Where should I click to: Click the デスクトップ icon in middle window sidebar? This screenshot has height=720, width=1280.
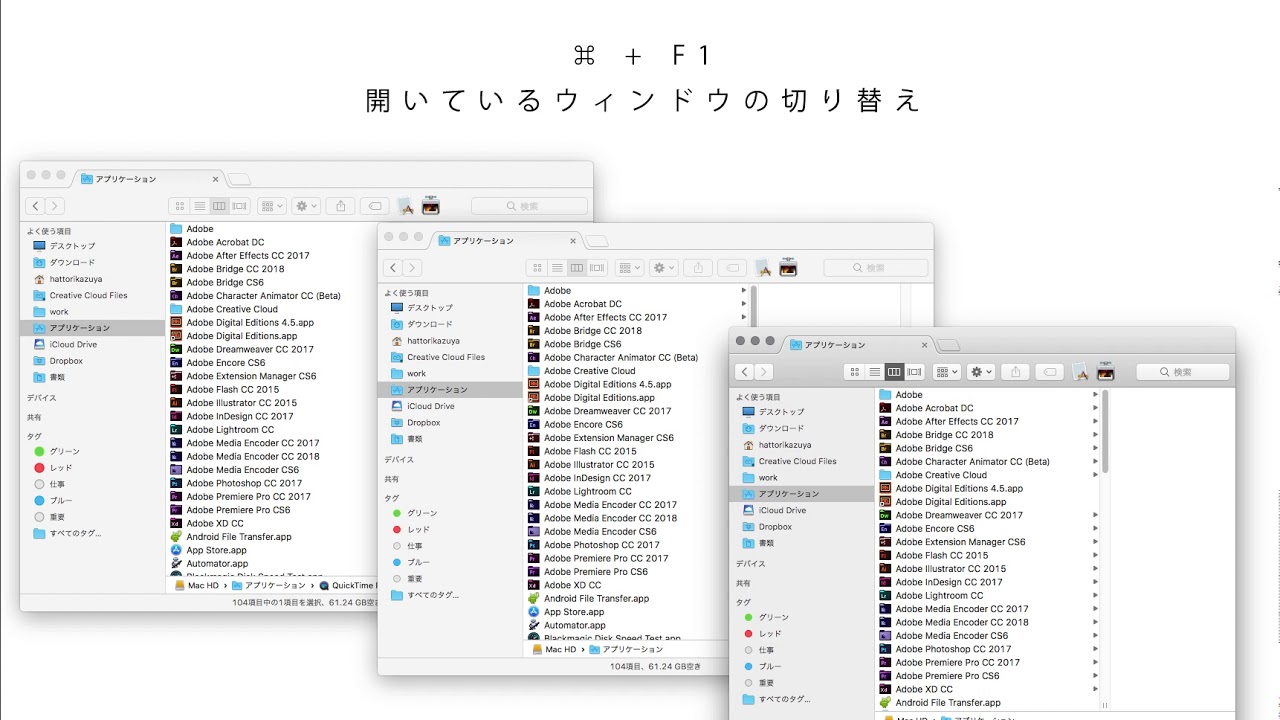397,308
